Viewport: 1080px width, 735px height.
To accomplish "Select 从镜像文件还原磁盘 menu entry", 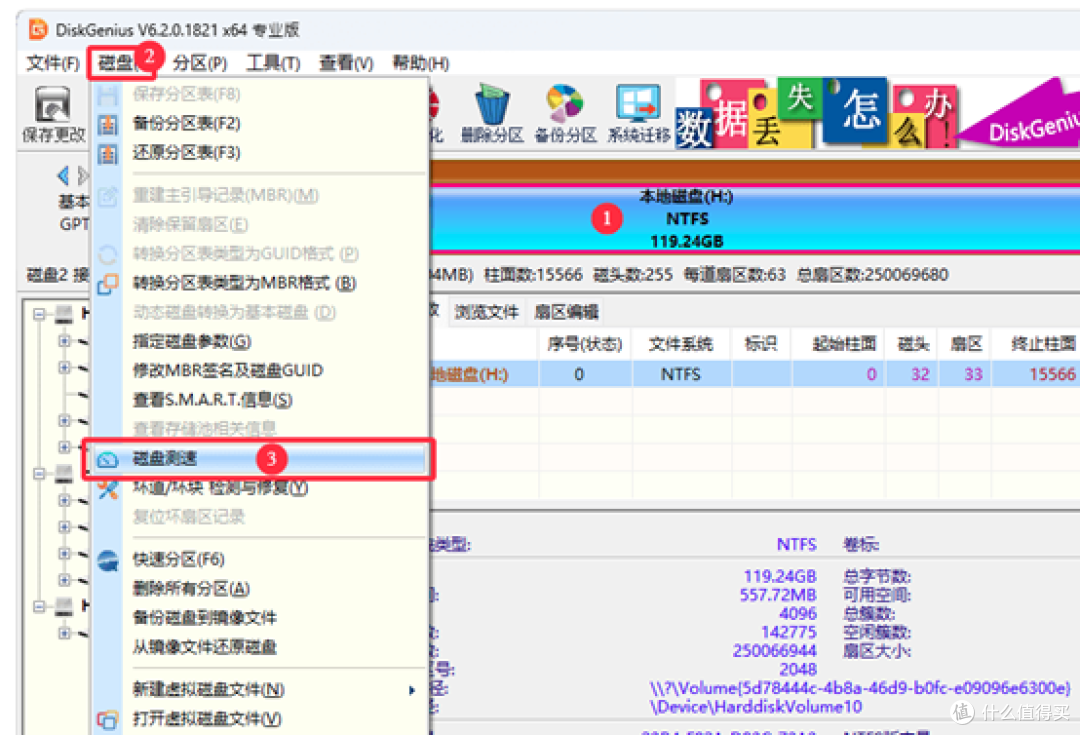I will click(205, 648).
